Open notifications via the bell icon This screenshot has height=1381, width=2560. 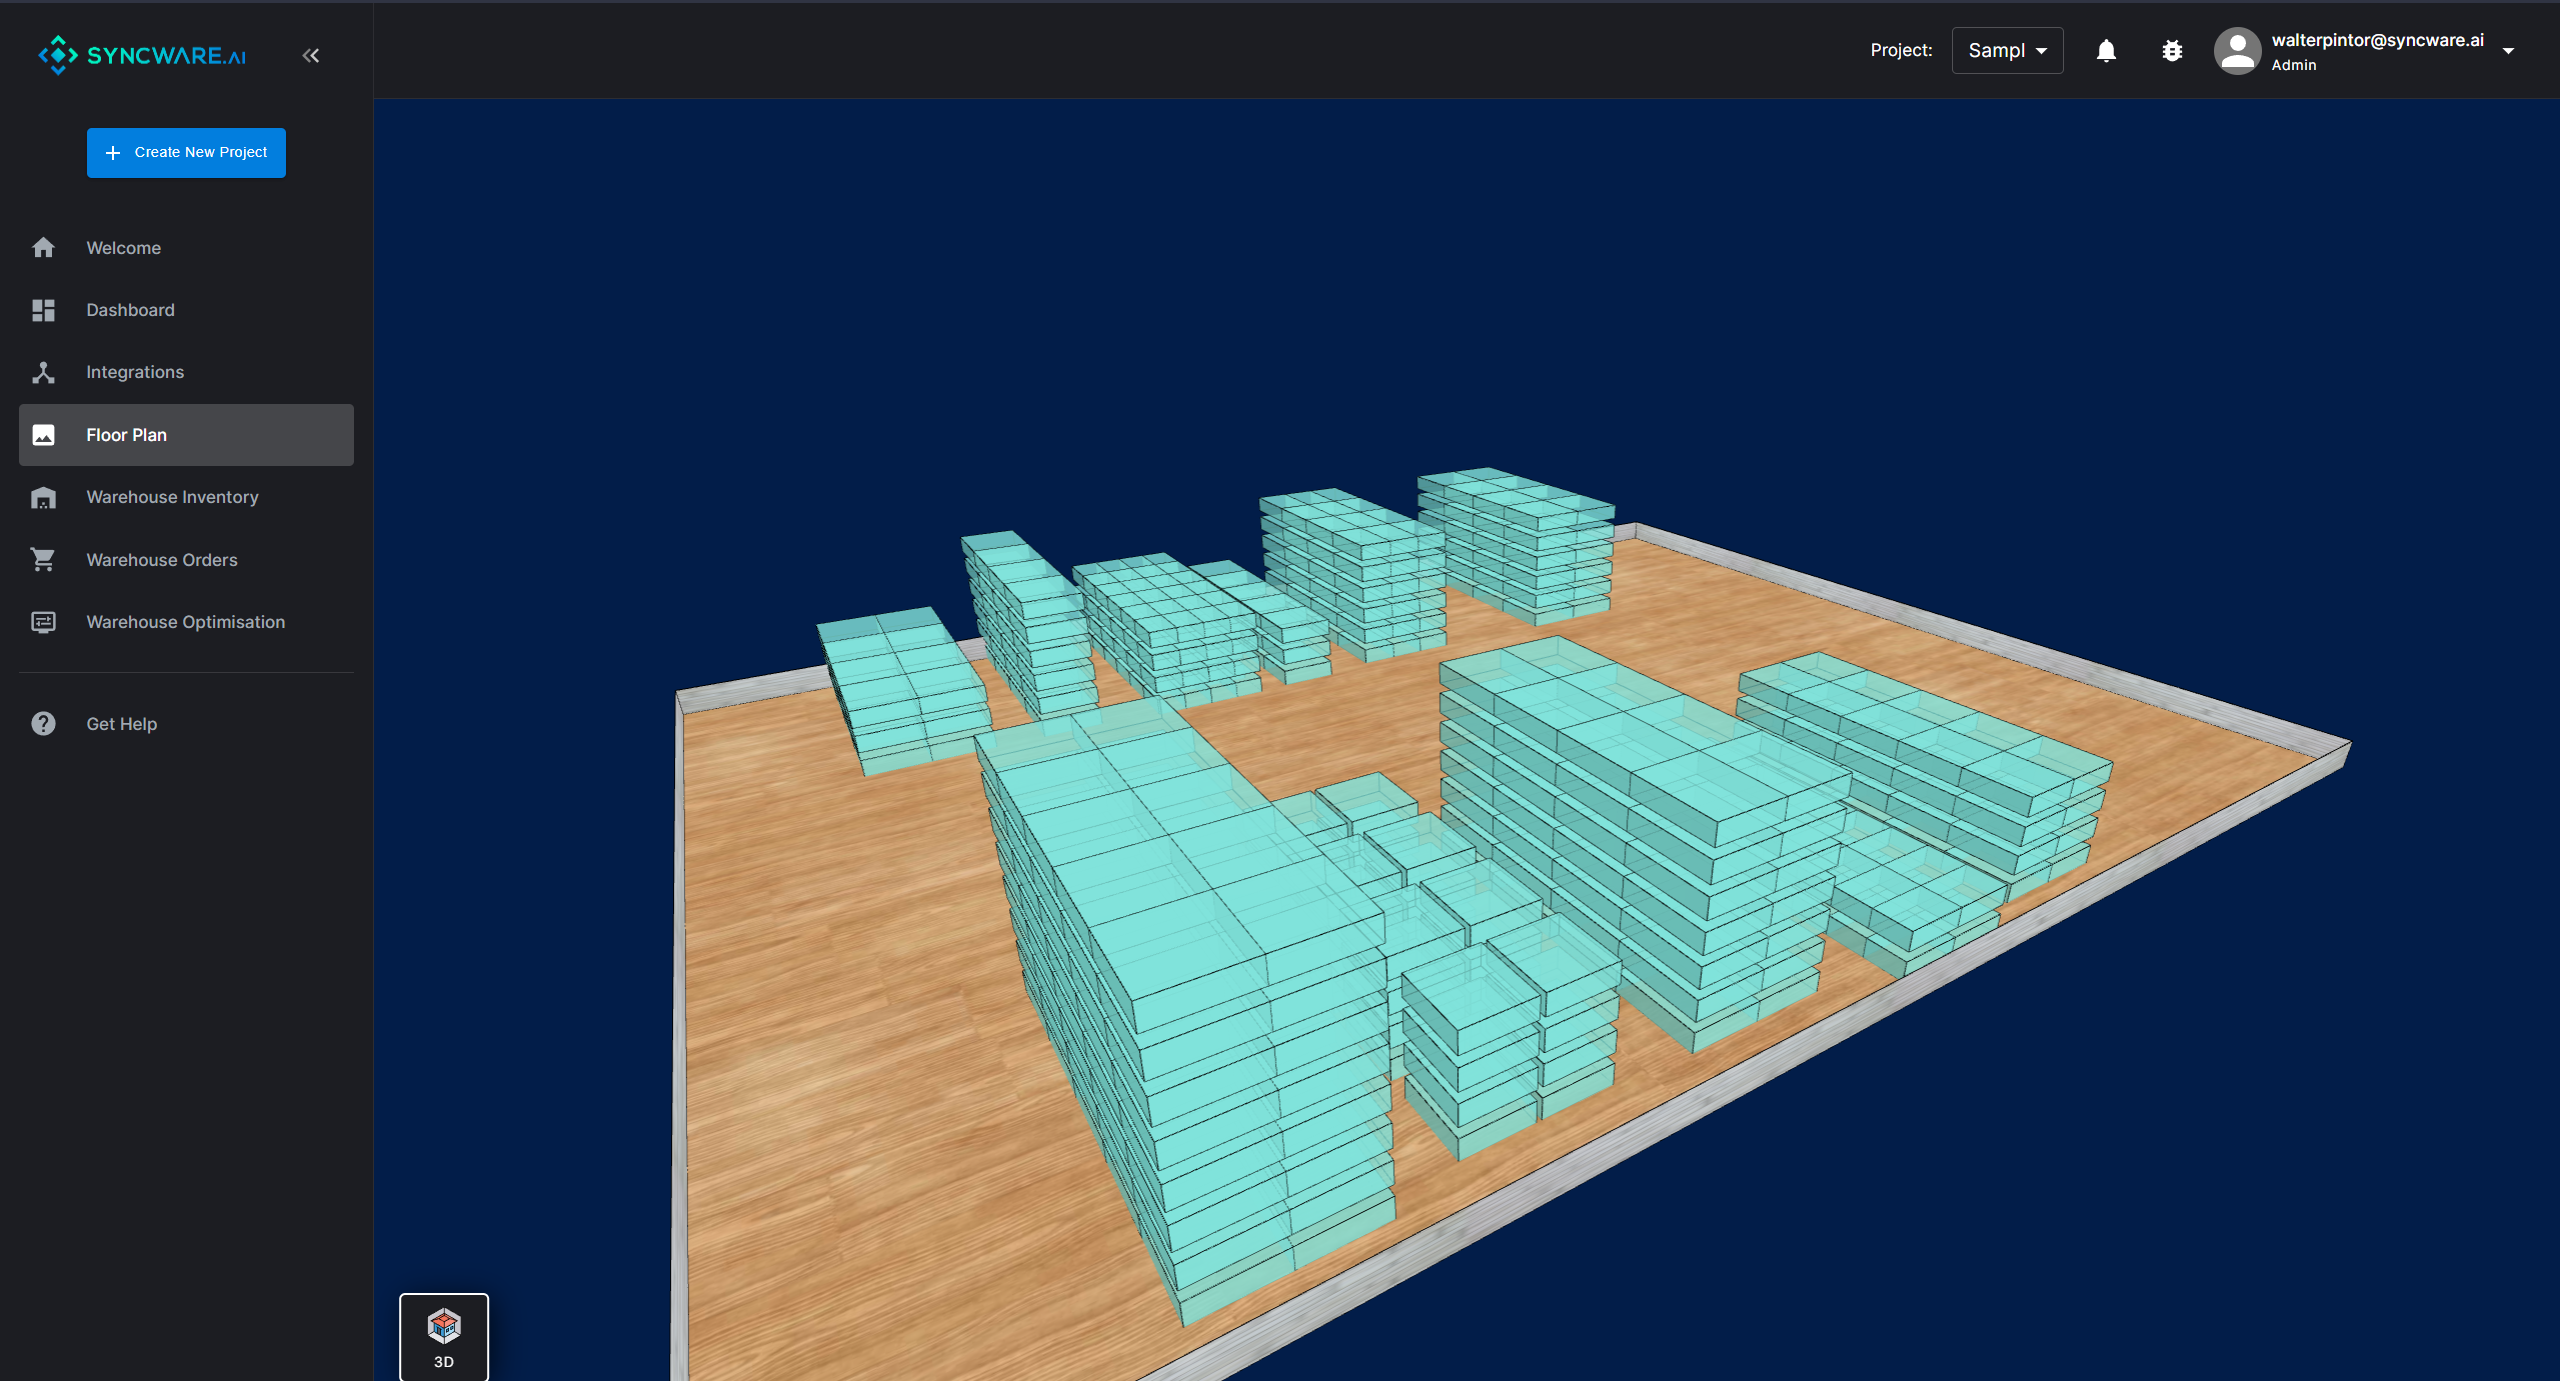(x=2106, y=50)
